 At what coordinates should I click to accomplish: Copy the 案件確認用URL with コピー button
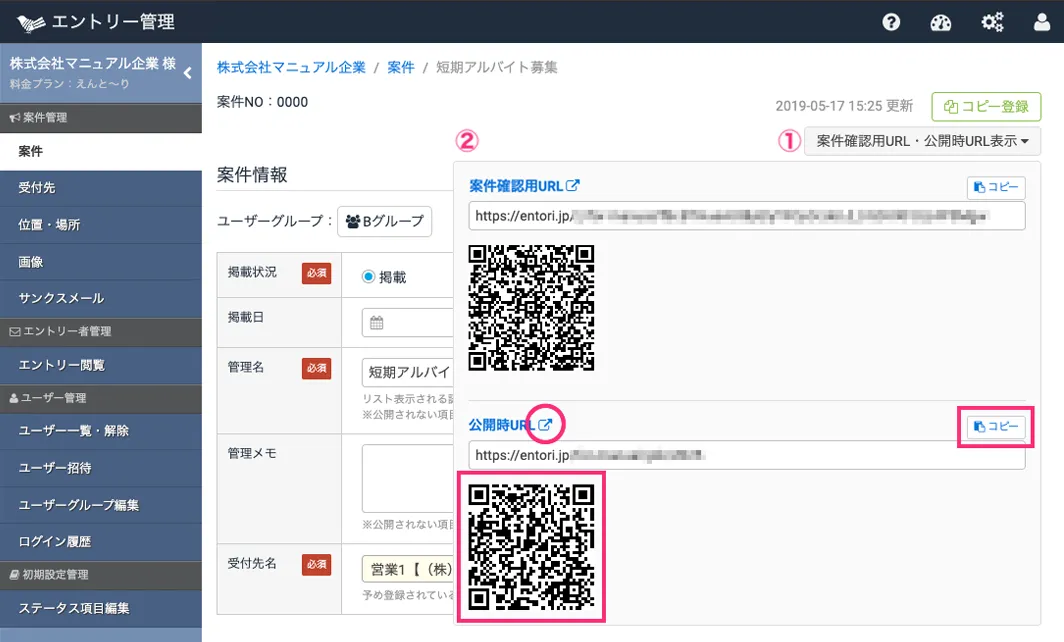coord(996,187)
